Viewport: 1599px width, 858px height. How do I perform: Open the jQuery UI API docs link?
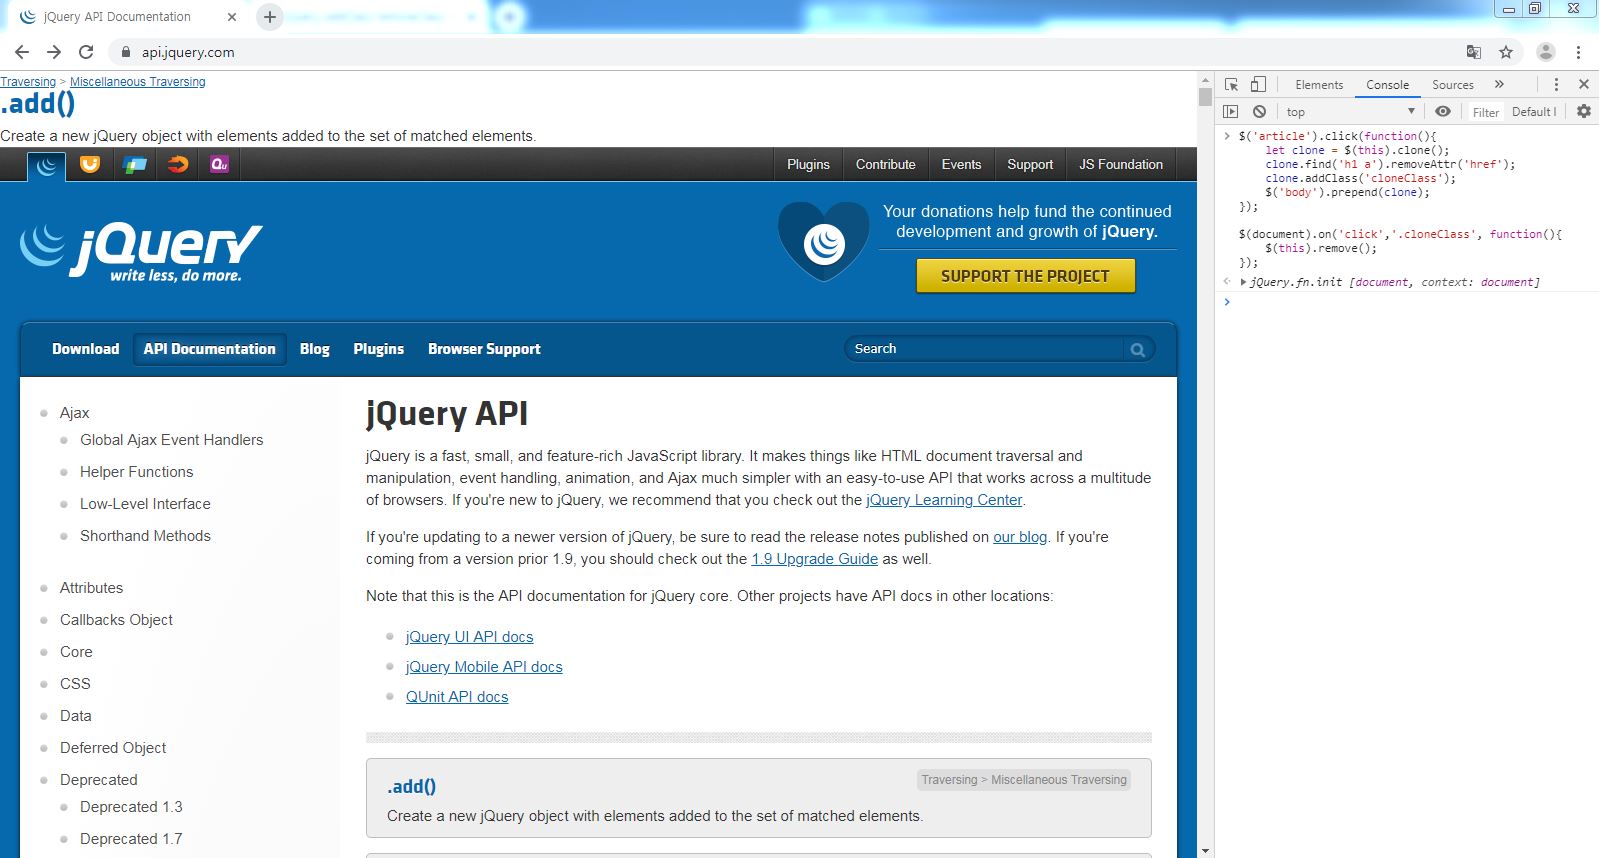point(469,637)
